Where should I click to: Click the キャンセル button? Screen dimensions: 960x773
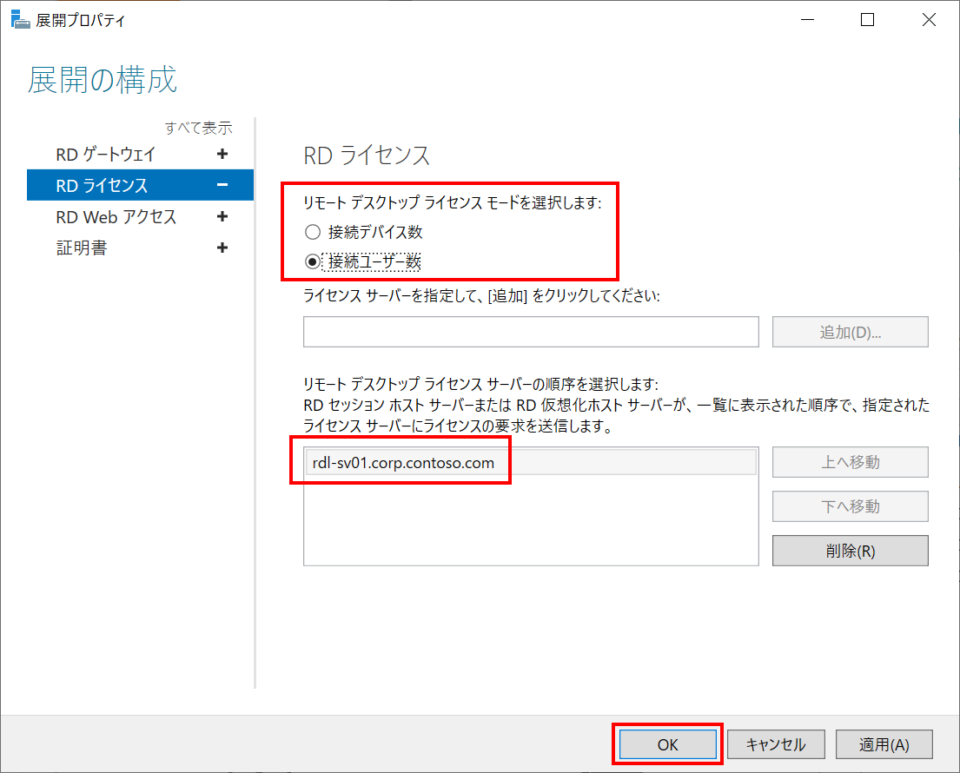(x=776, y=744)
